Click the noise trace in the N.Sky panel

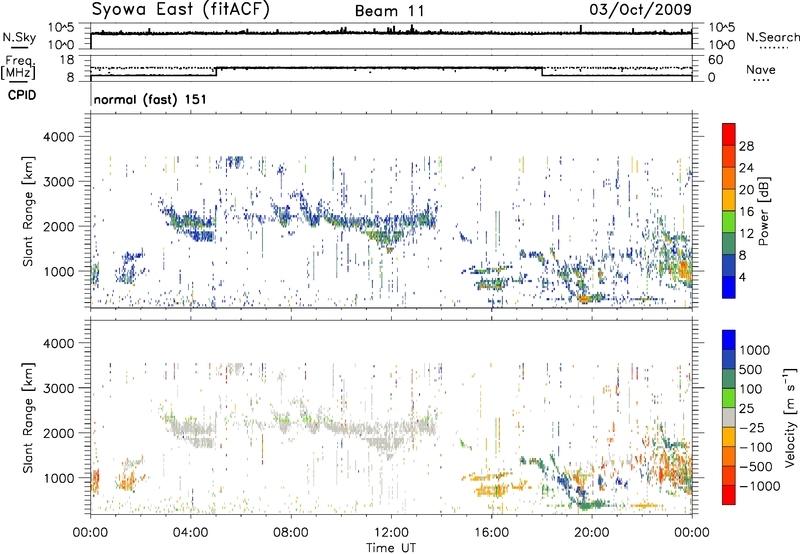pos(391,33)
